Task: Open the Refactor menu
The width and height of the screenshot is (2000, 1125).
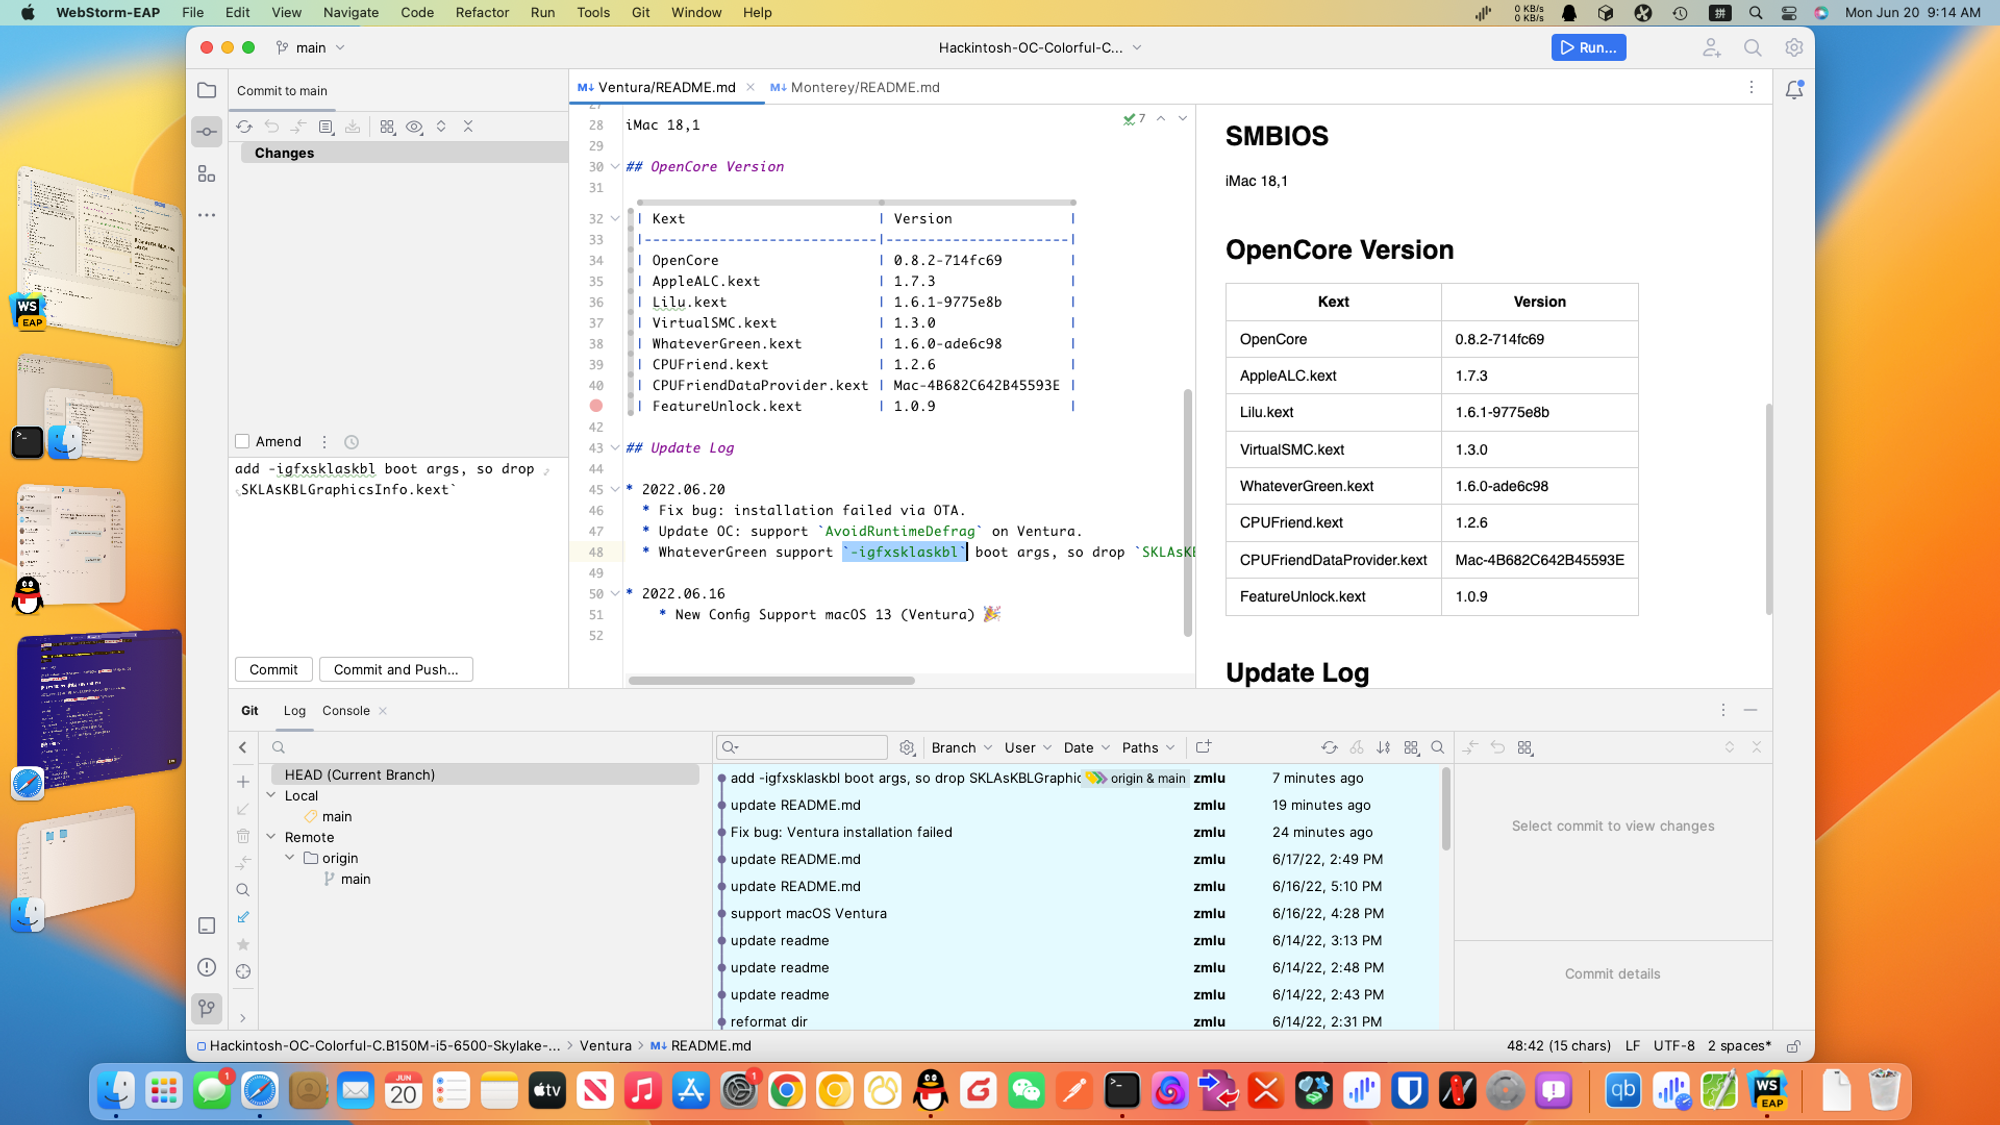Action: 482,13
